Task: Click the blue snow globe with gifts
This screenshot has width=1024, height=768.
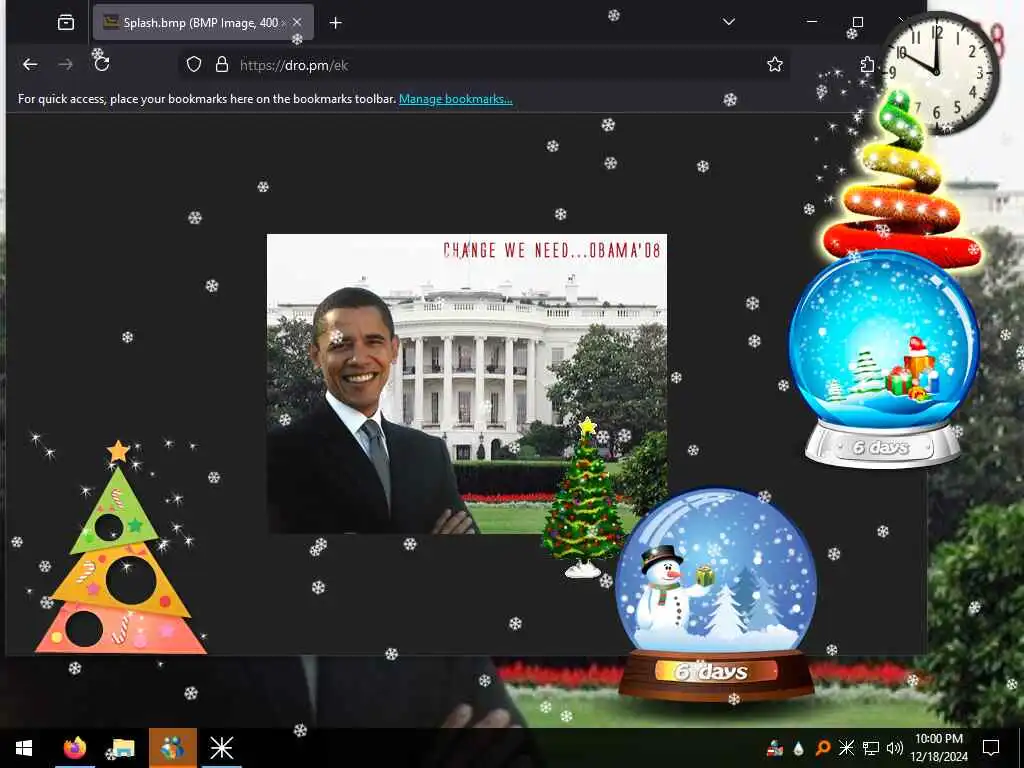Action: [x=884, y=359]
